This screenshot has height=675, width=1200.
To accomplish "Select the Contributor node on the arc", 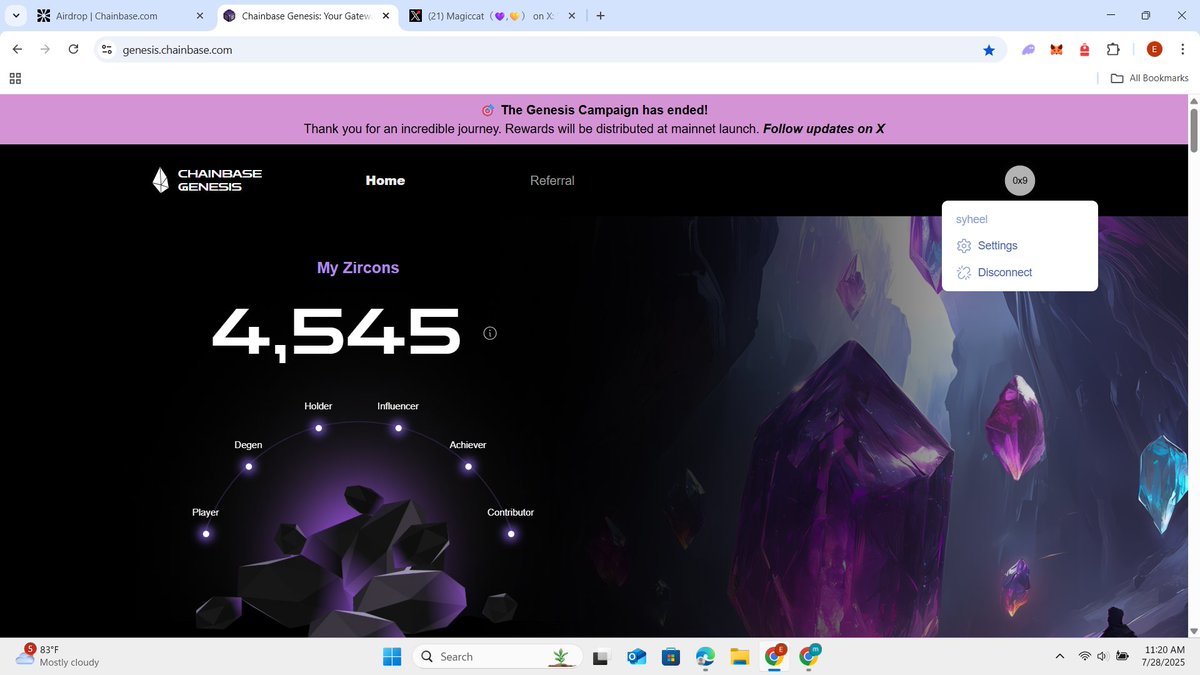I will tap(511, 534).
